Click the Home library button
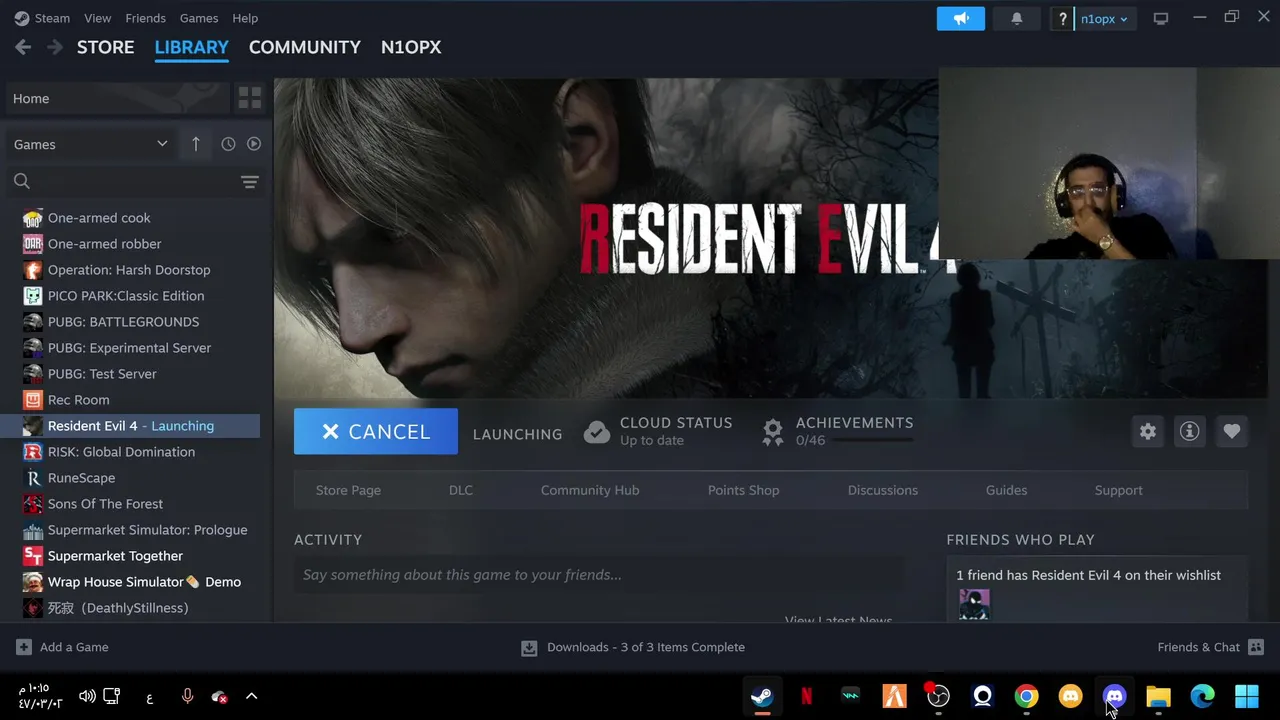The width and height of the screenshot is (1280, 720). (x=117, y=98)
